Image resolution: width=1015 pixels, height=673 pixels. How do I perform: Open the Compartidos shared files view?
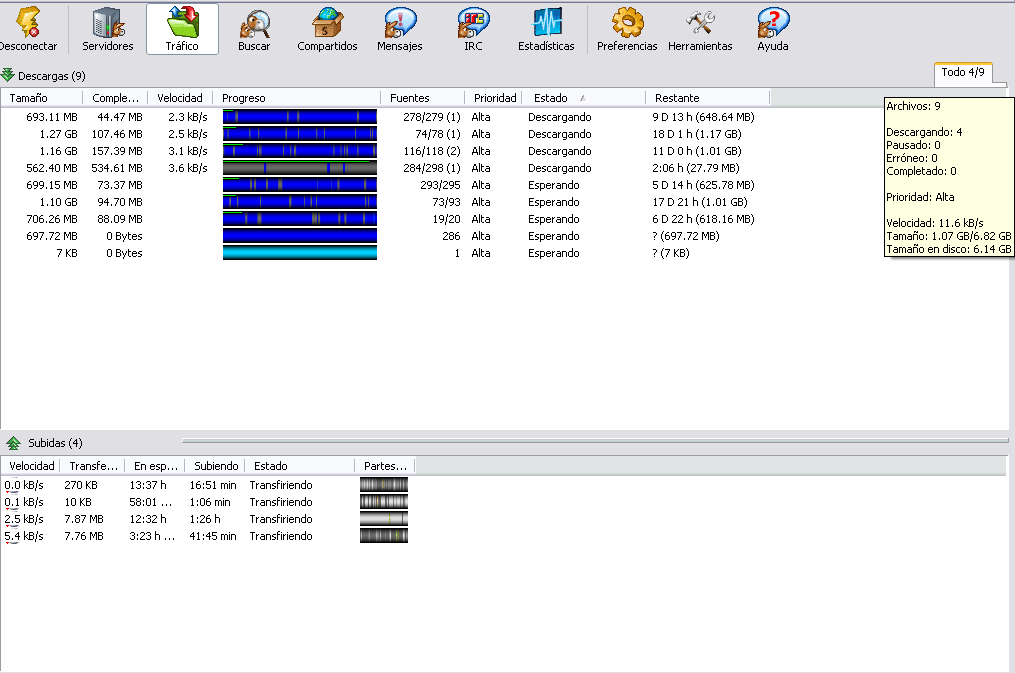(x=327, y=29)
